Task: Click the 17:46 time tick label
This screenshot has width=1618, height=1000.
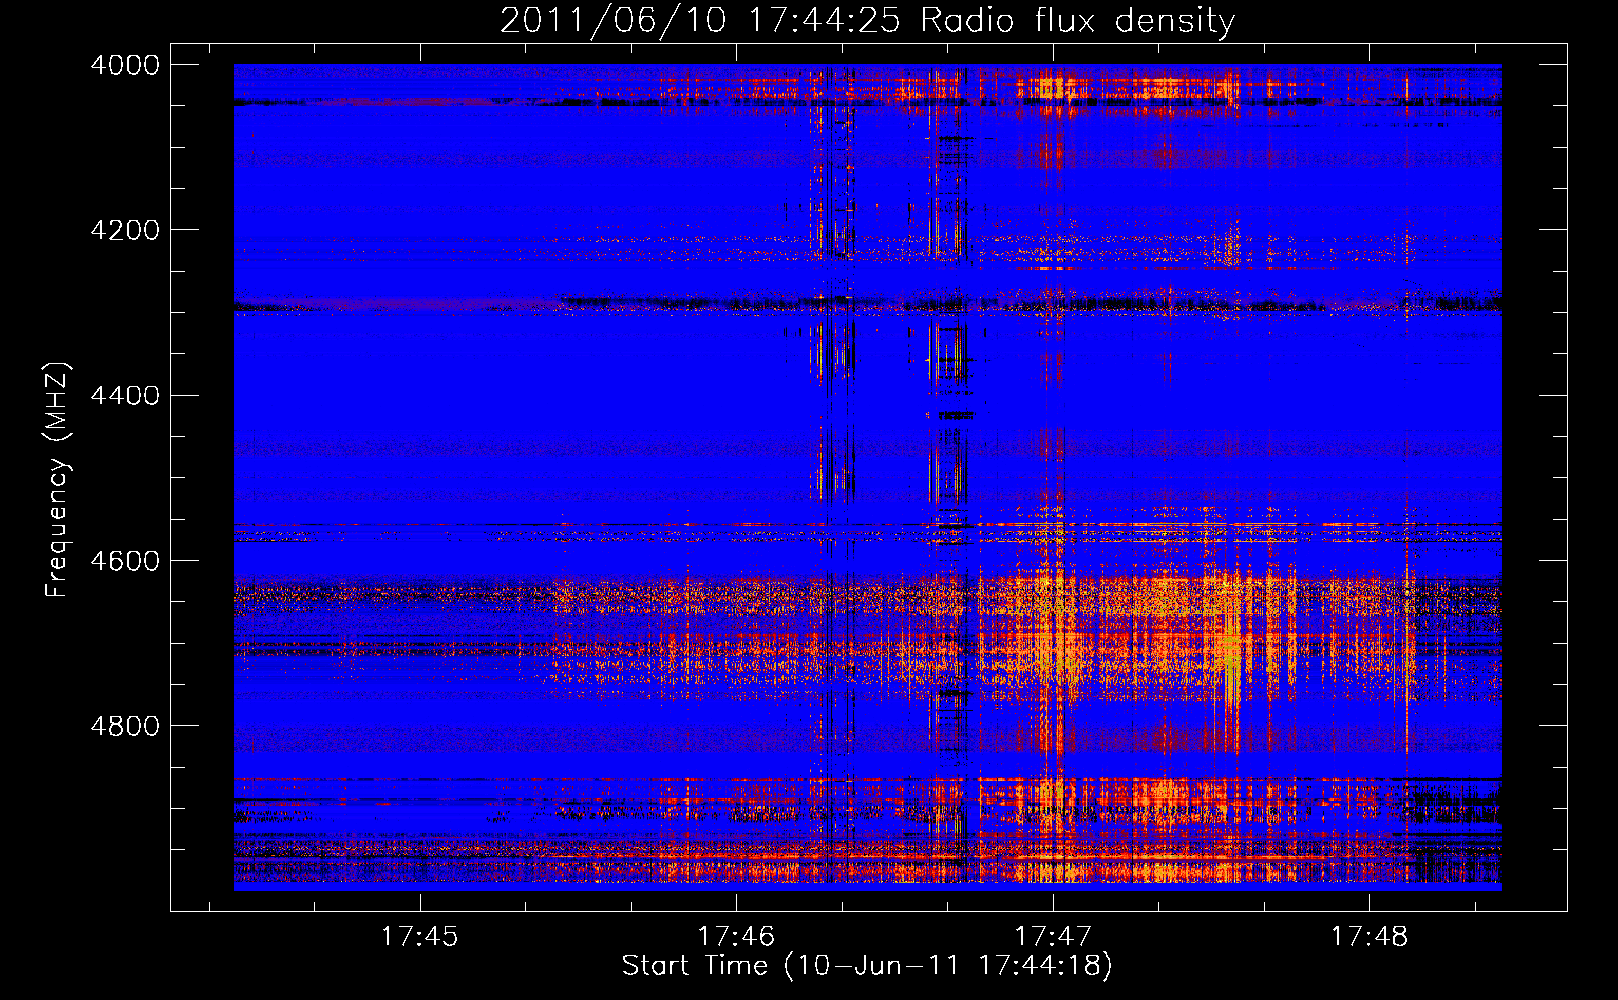Action: pyautogui.click(x=736, y=937)
